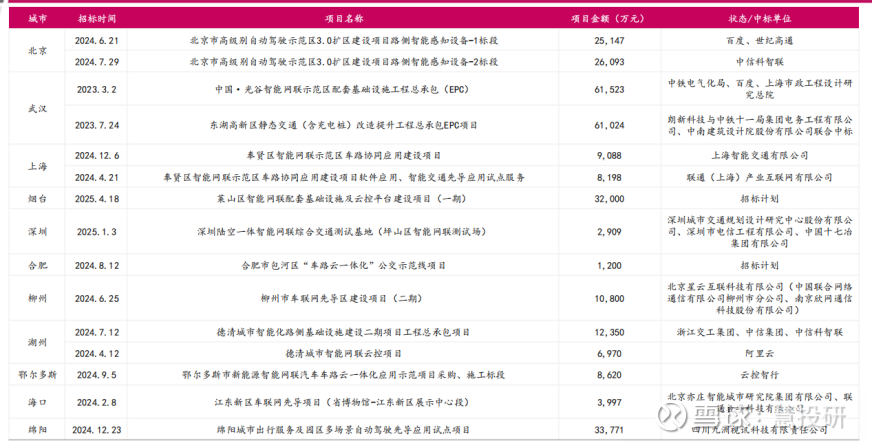Screen dimensions: 872x444
Task: Select the 深圳 city cell
Action: click(37, 231)
